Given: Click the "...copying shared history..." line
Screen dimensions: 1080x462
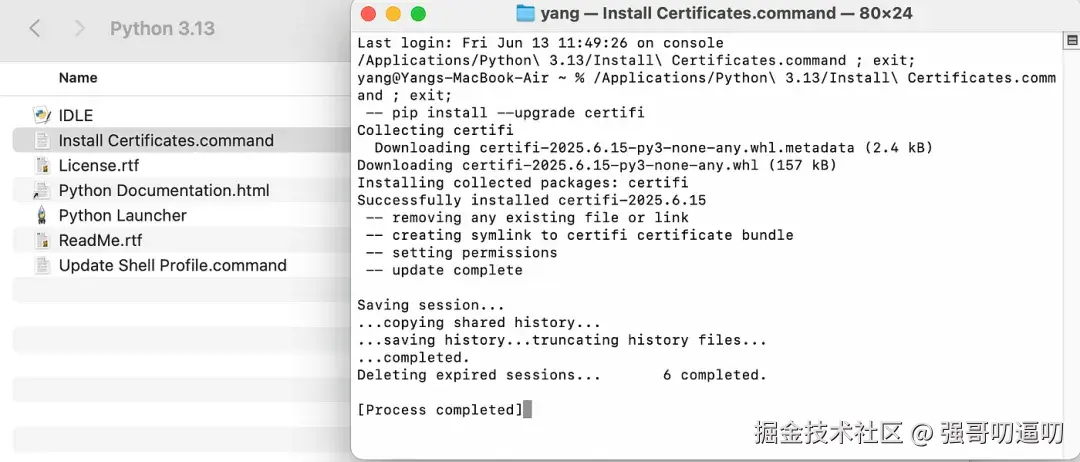Looking at the screenshot, I should point(479,322).
